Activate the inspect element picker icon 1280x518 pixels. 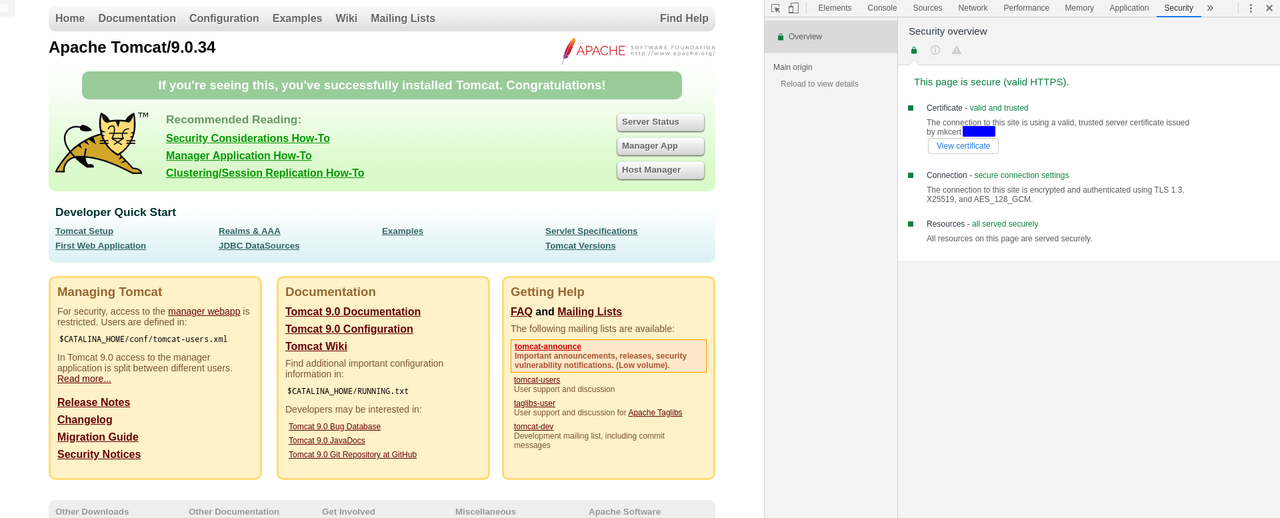(775, 8)
